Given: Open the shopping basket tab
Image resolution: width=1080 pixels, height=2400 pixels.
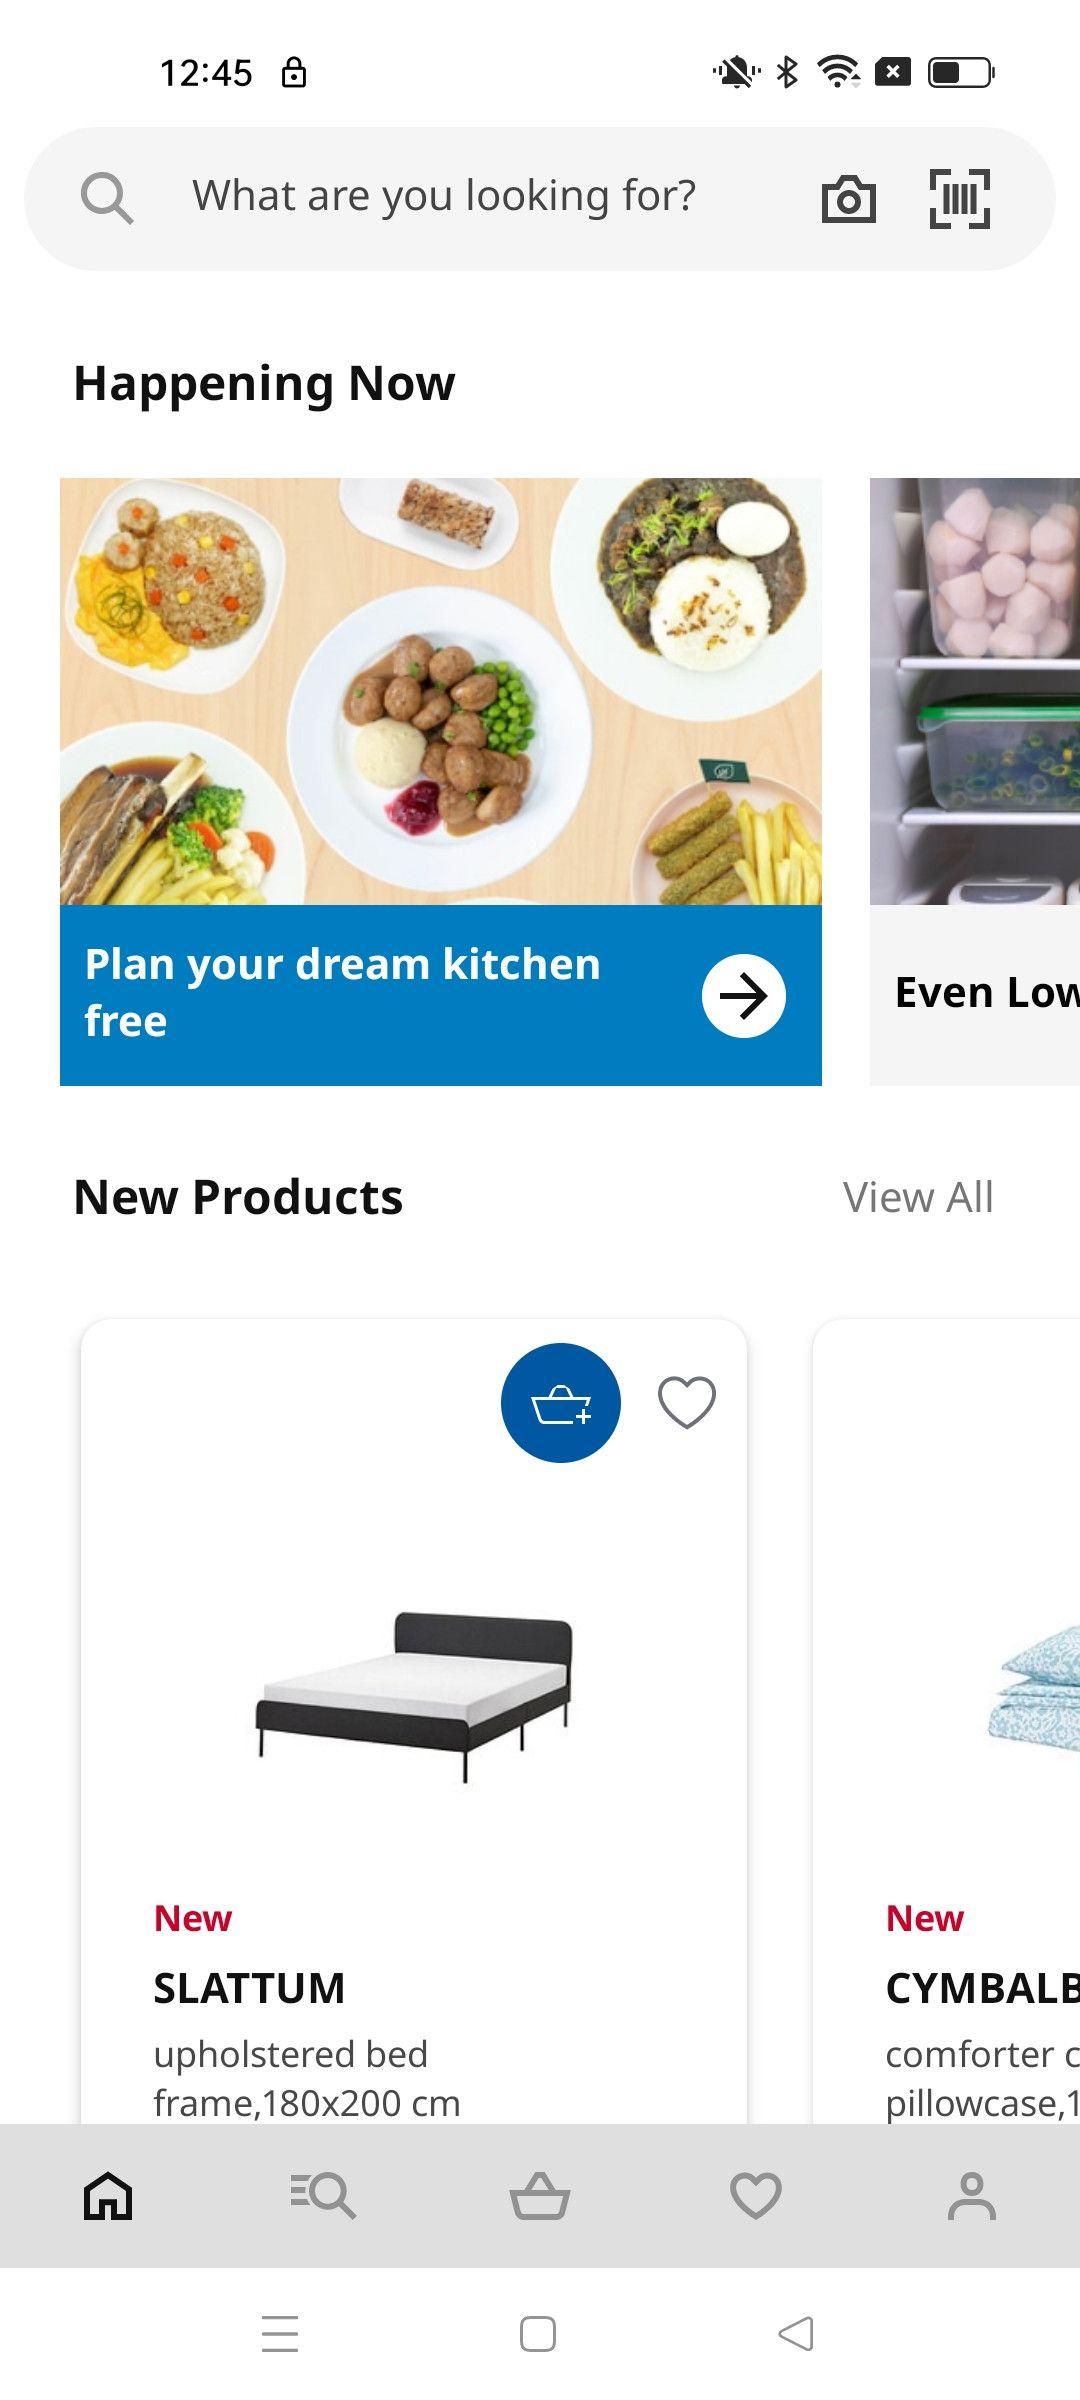Looking at the screenshot, I should (540, 2195).
